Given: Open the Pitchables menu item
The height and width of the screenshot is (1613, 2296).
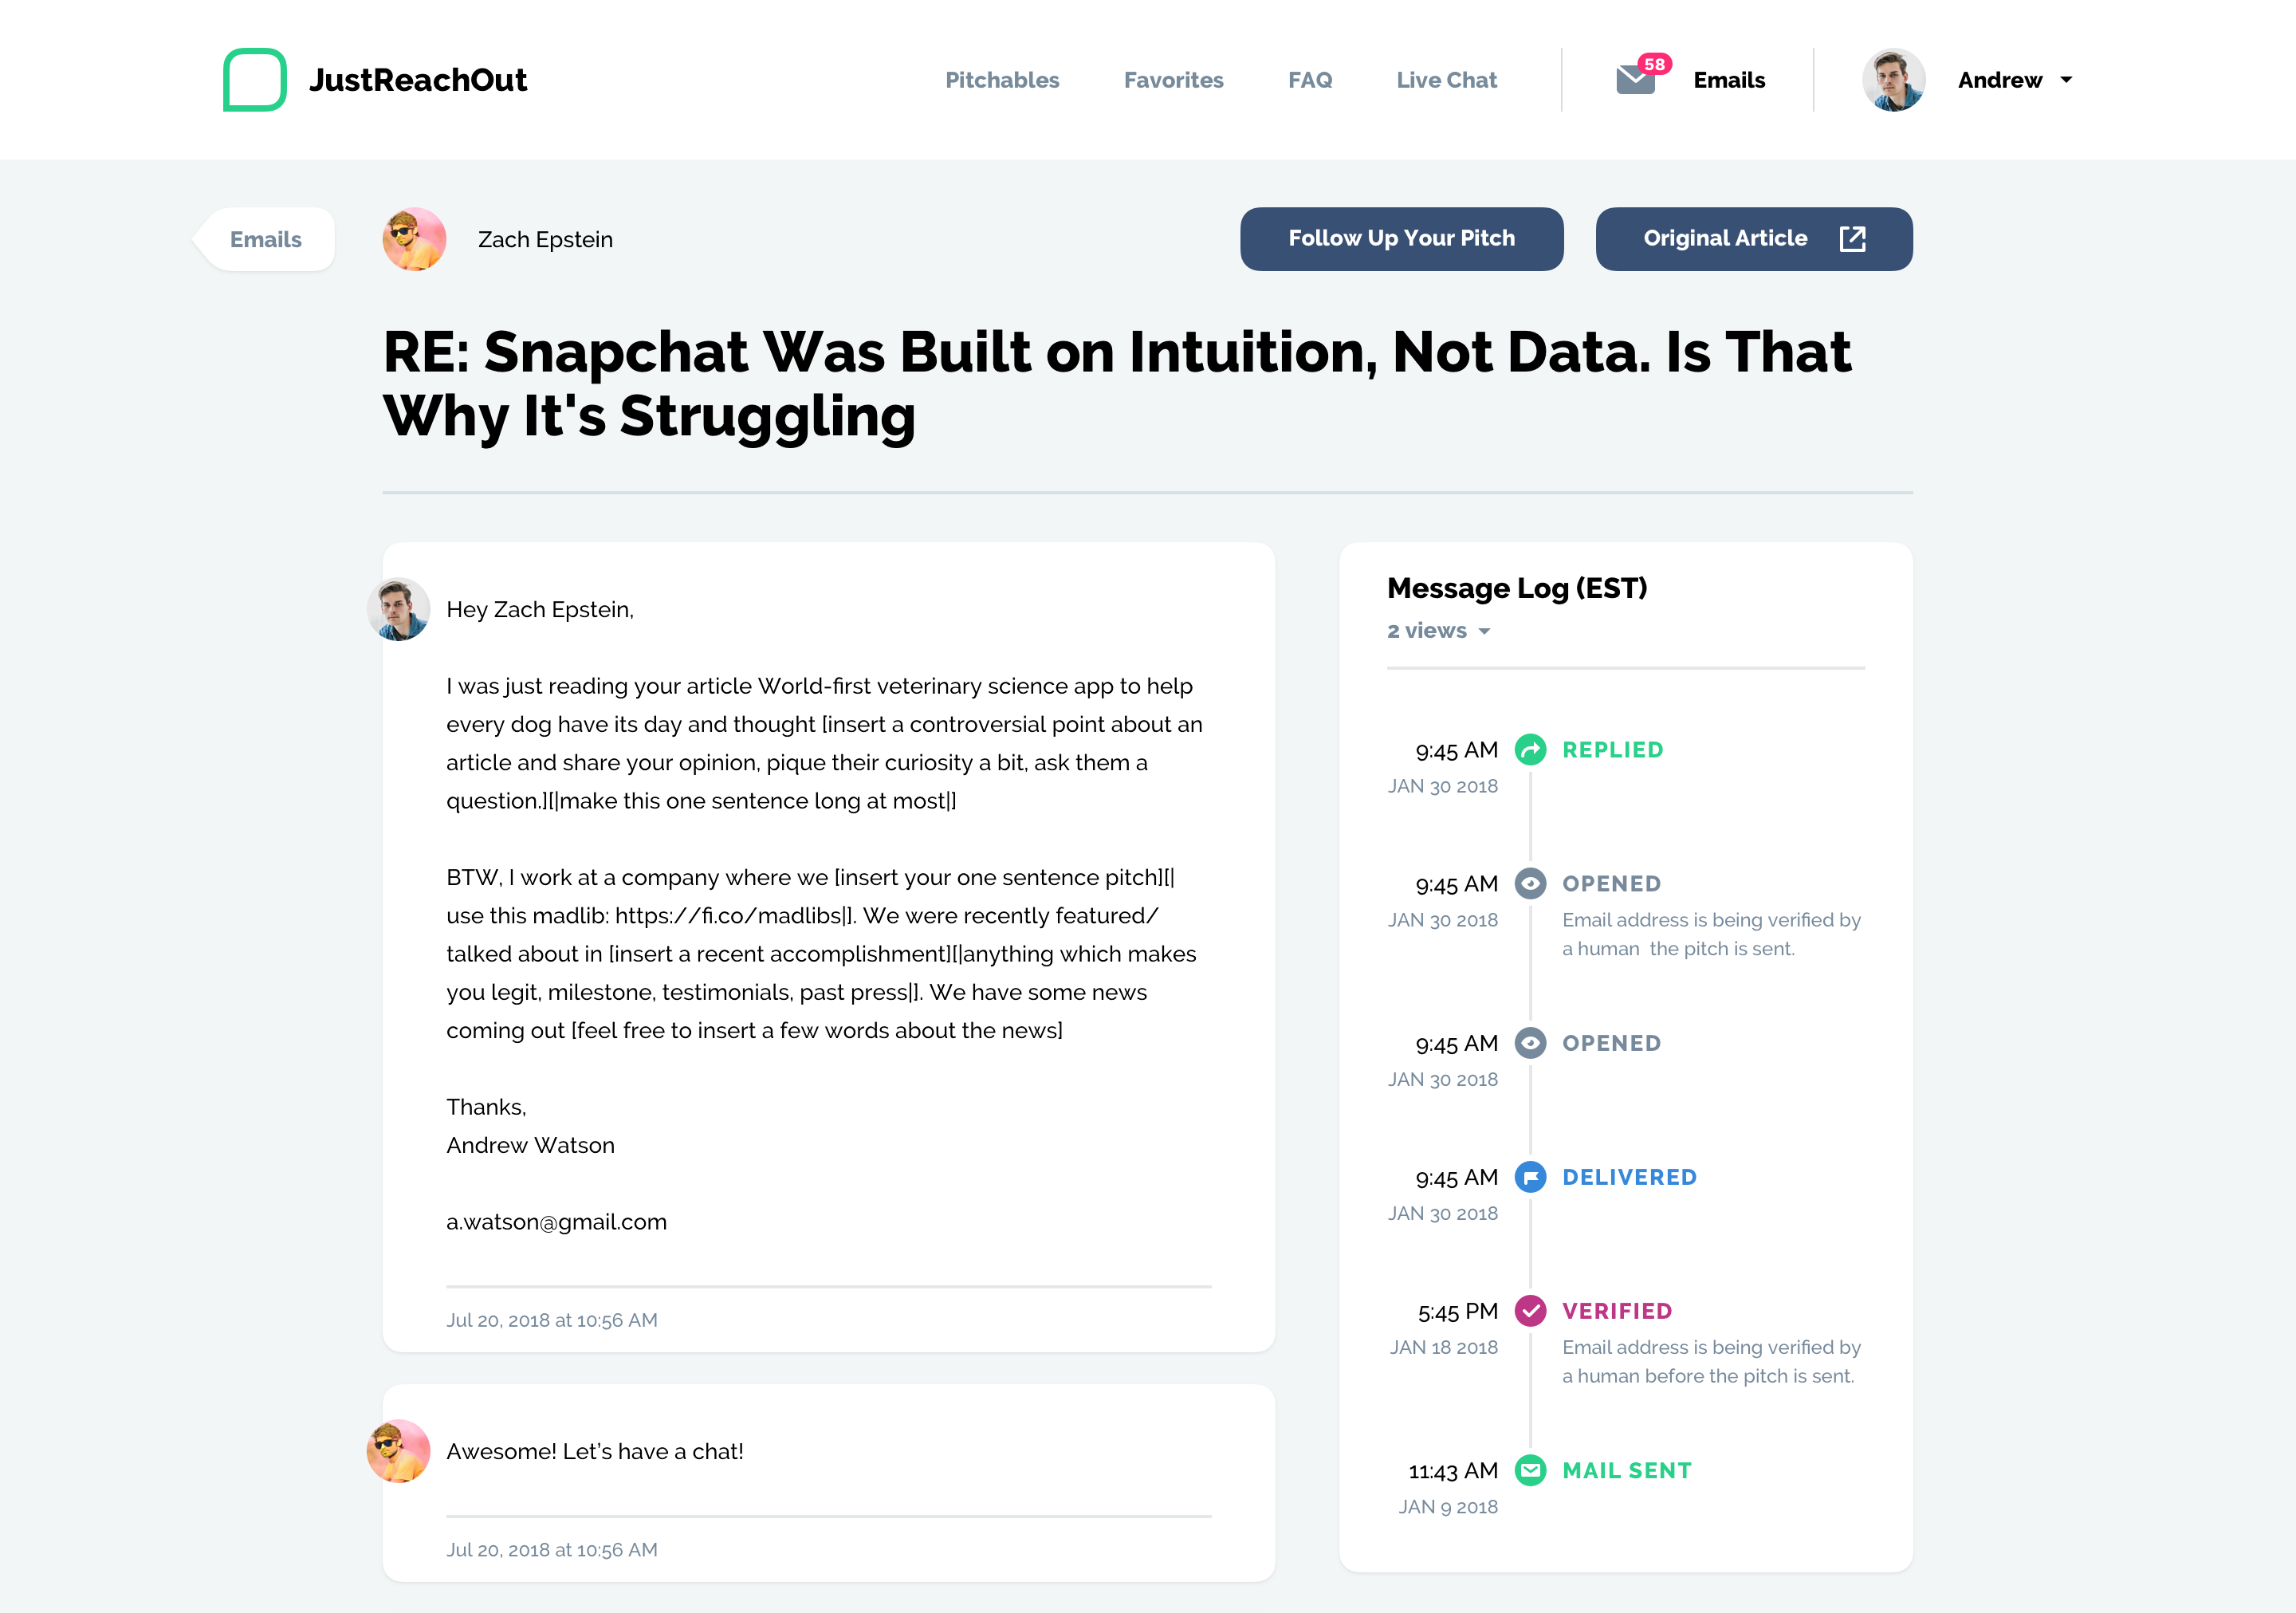Looking at the screenshot, I should point(1002,80).
